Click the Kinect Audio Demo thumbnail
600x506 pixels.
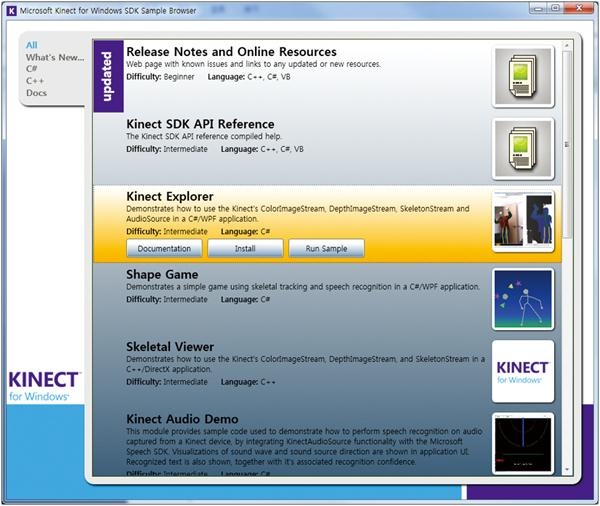[x=522, y=445]
